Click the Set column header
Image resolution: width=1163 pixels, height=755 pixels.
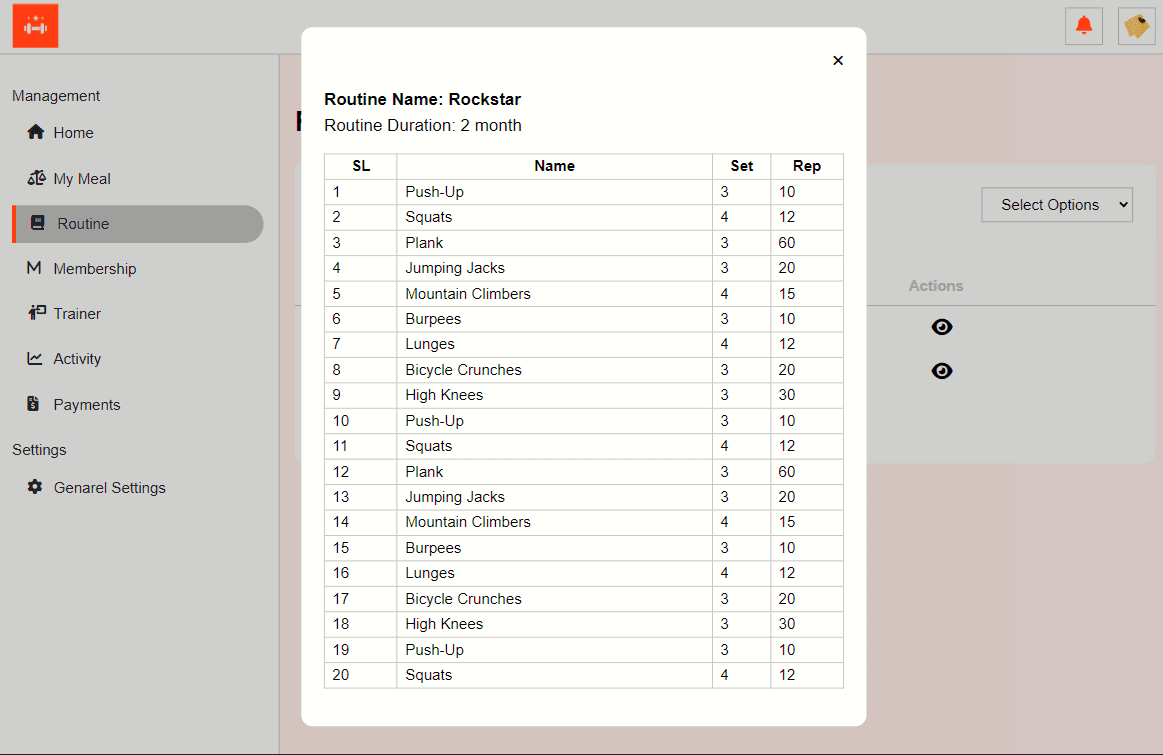[742, 166]
